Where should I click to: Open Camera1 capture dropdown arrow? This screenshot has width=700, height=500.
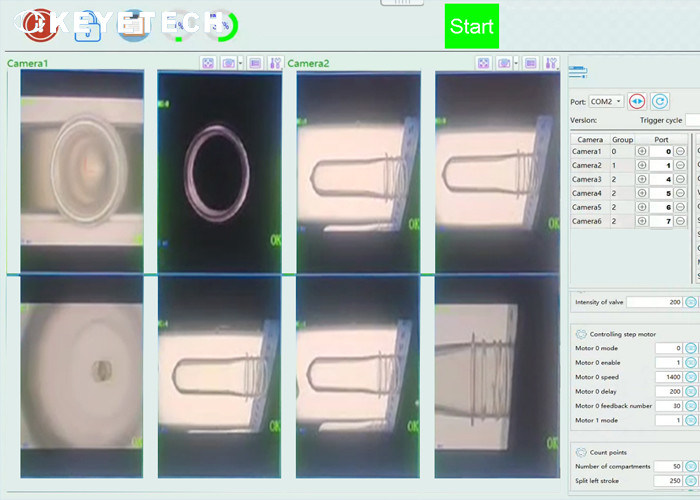click(x=240, y=63)
